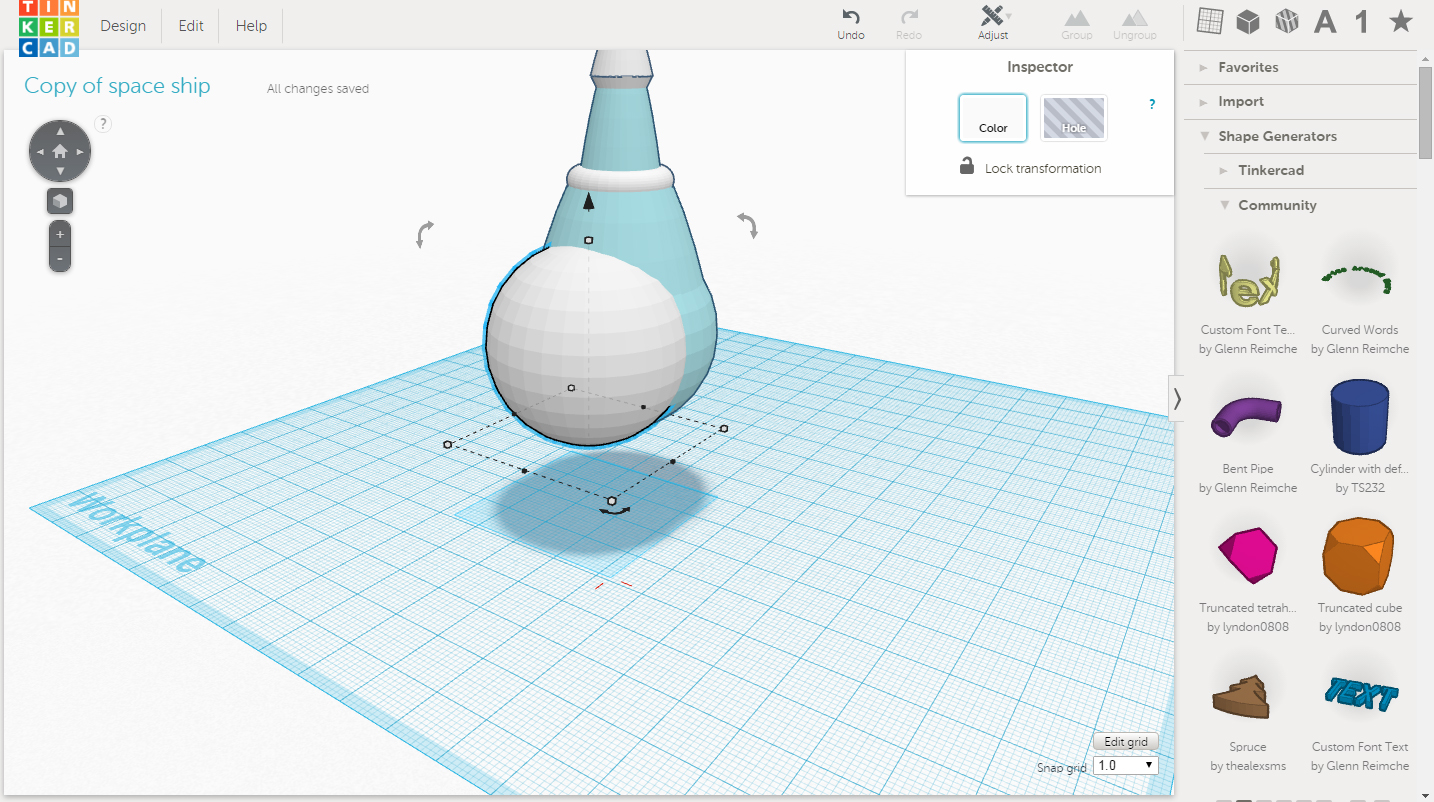Open the Edit menu

point(191,26)
